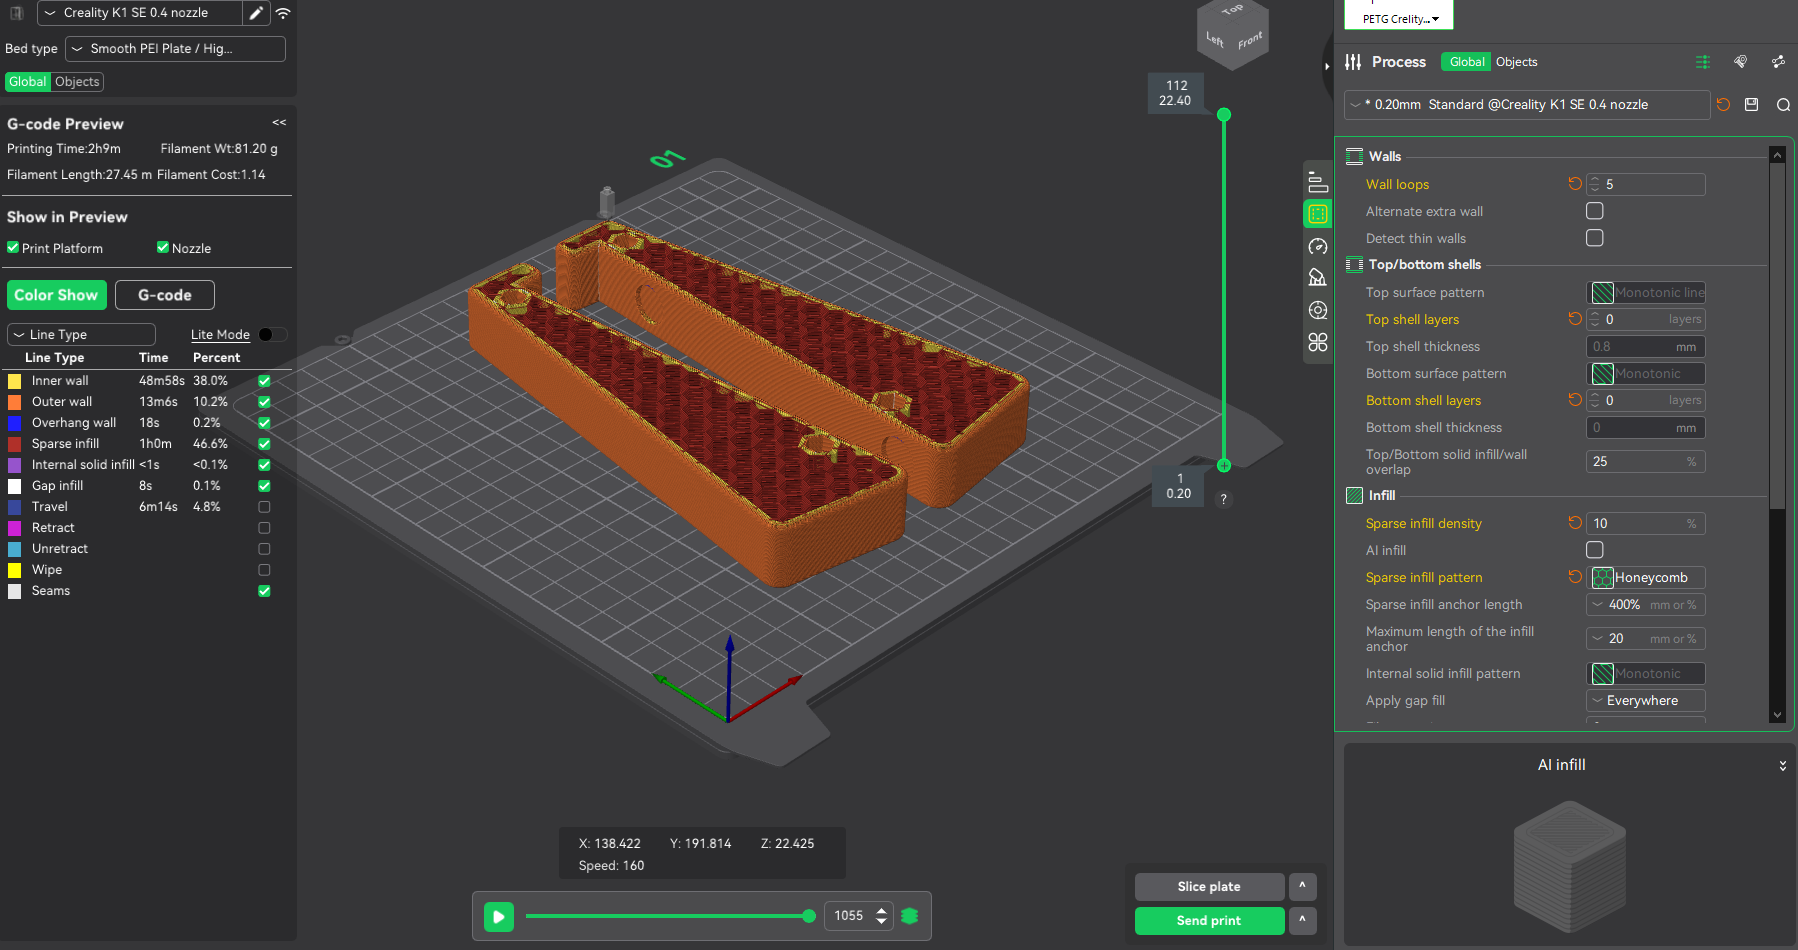The width and height of the screenshot is (1798, 950).
Task: Switch to the G-code view tab
Action: 165,295
